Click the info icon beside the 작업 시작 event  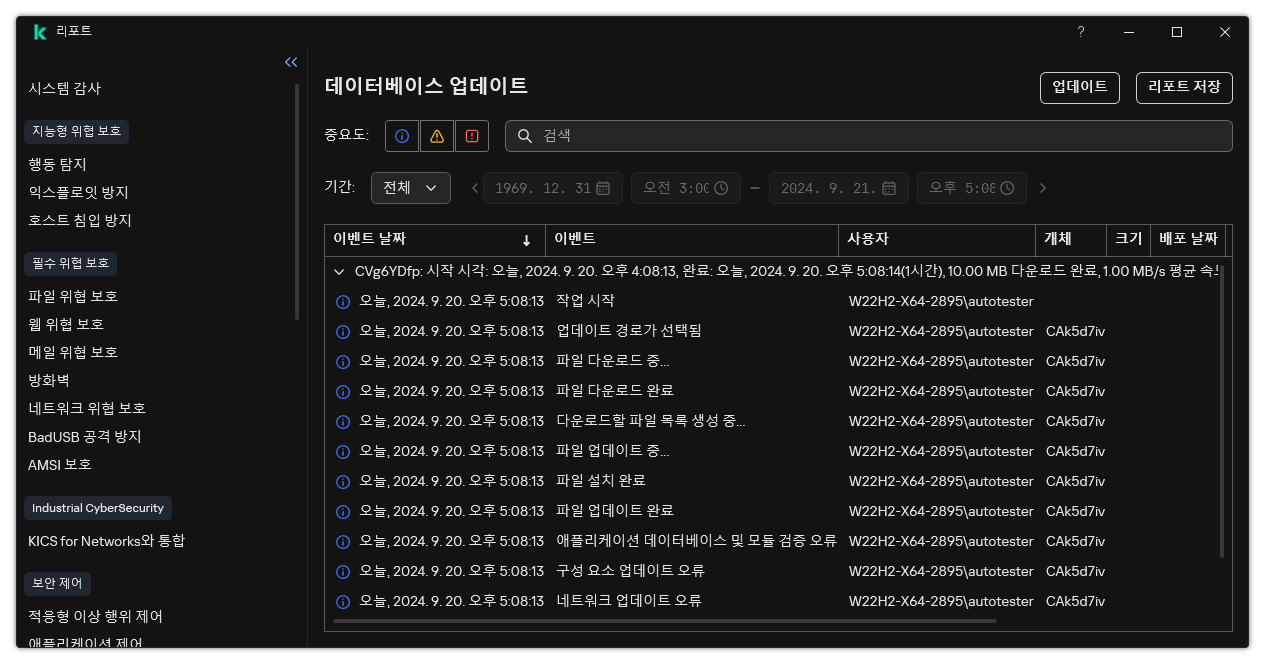pyautogui.click(x=343, y=301)
